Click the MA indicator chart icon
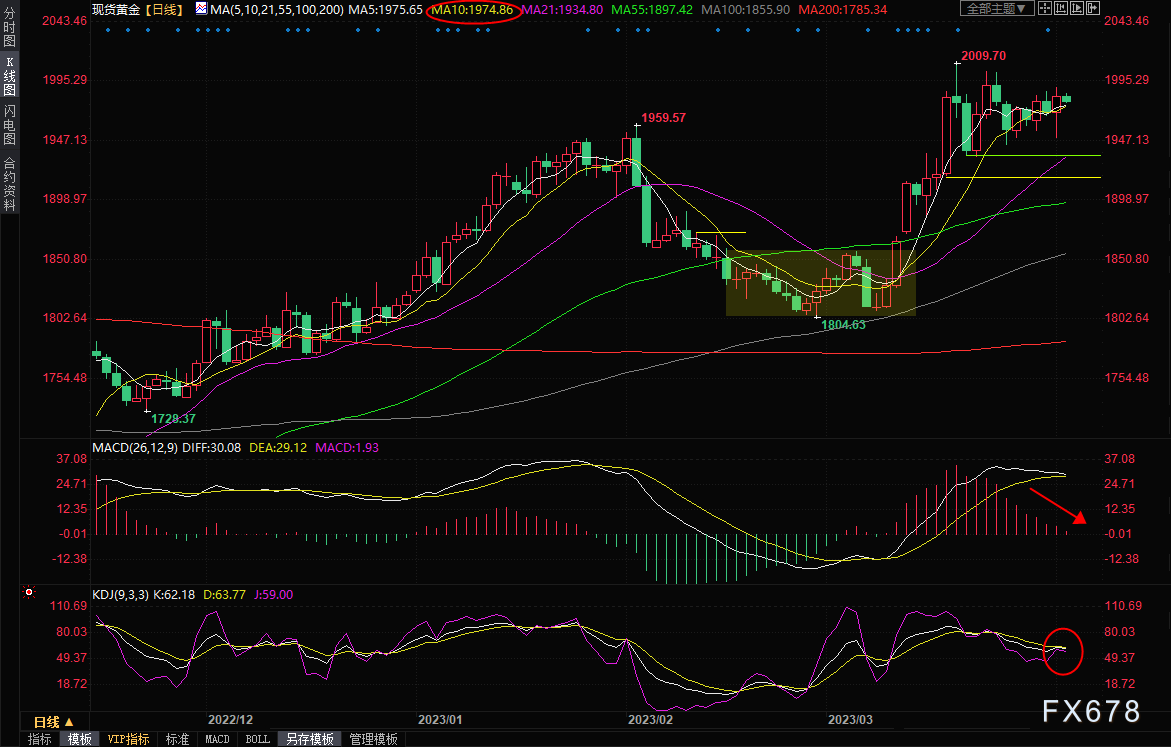This screenshot has height=747, width=1171. point(202,9)
